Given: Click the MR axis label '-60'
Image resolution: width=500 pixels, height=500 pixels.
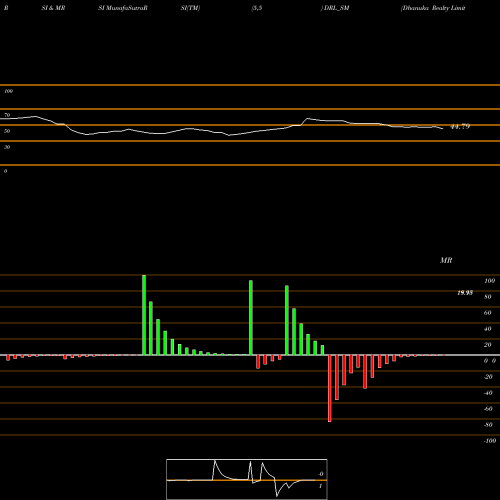Looking at the screenshot, I should pyautogui.click(x=488, y=409).
